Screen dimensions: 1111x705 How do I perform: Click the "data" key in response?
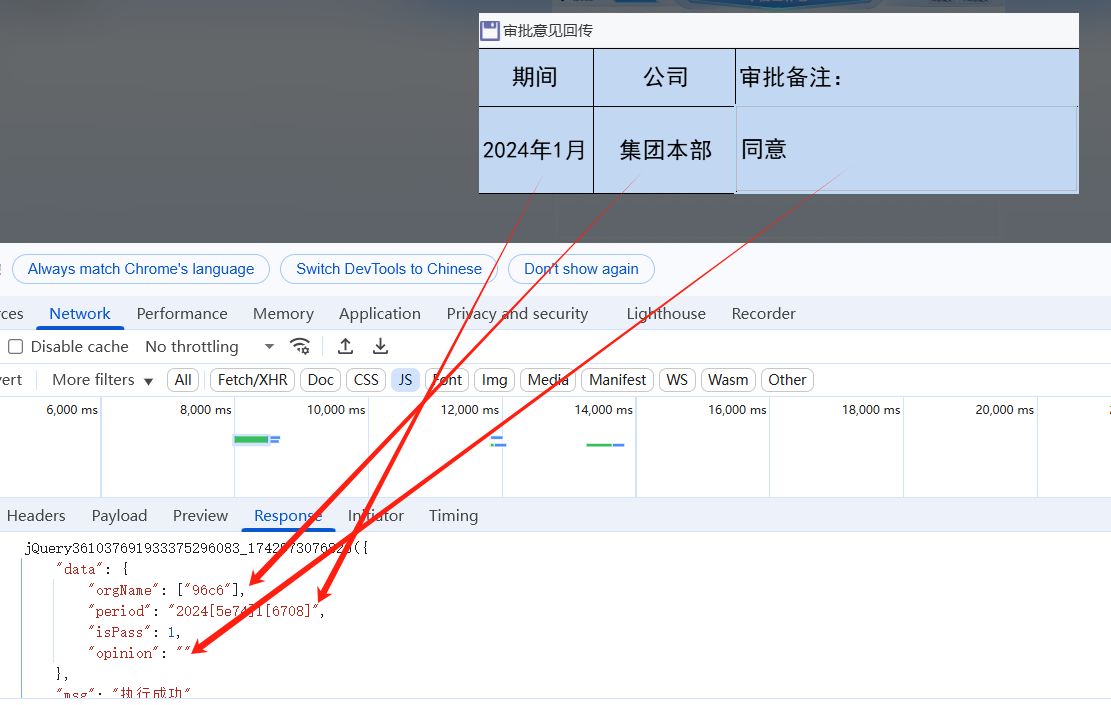(x=79, y=569)
